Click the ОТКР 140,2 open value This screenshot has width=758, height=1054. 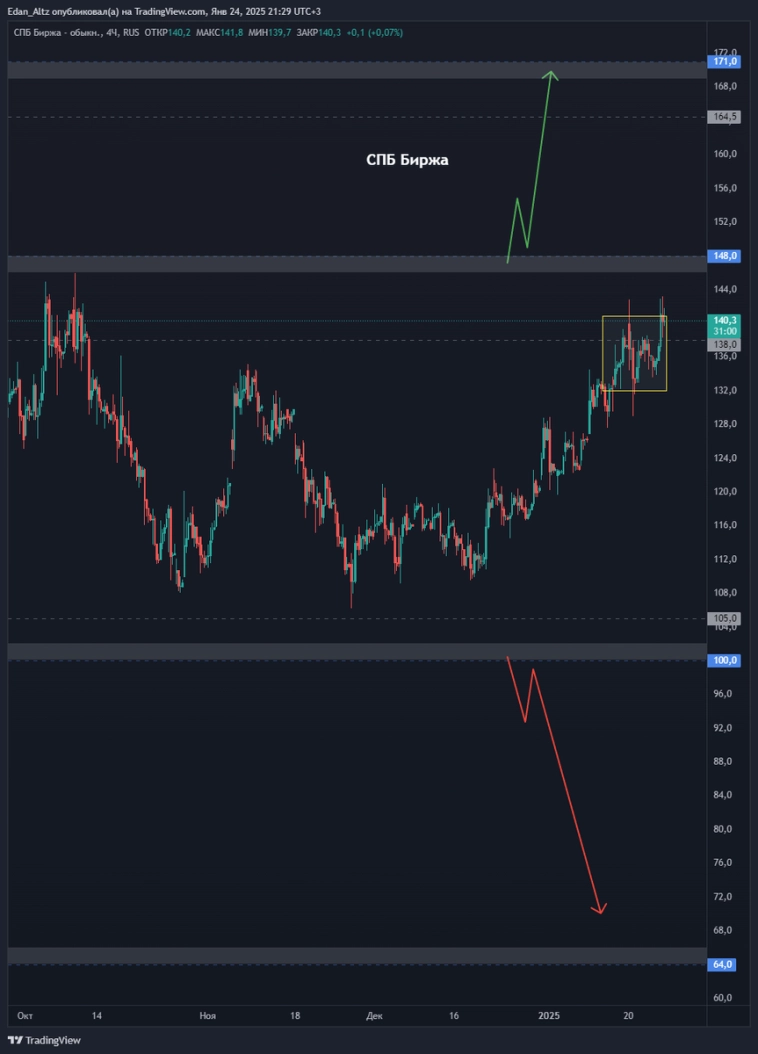tap(168, 32)
